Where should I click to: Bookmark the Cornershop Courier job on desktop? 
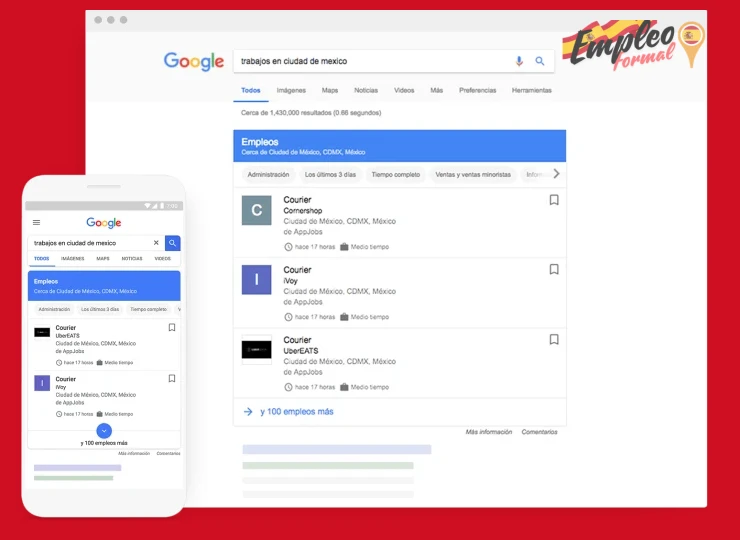(554, 200)
